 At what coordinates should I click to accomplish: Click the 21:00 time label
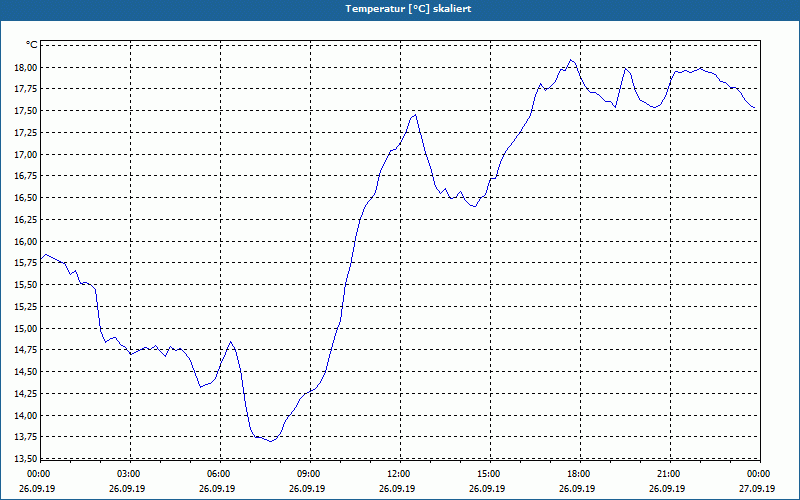coord(667,474)
